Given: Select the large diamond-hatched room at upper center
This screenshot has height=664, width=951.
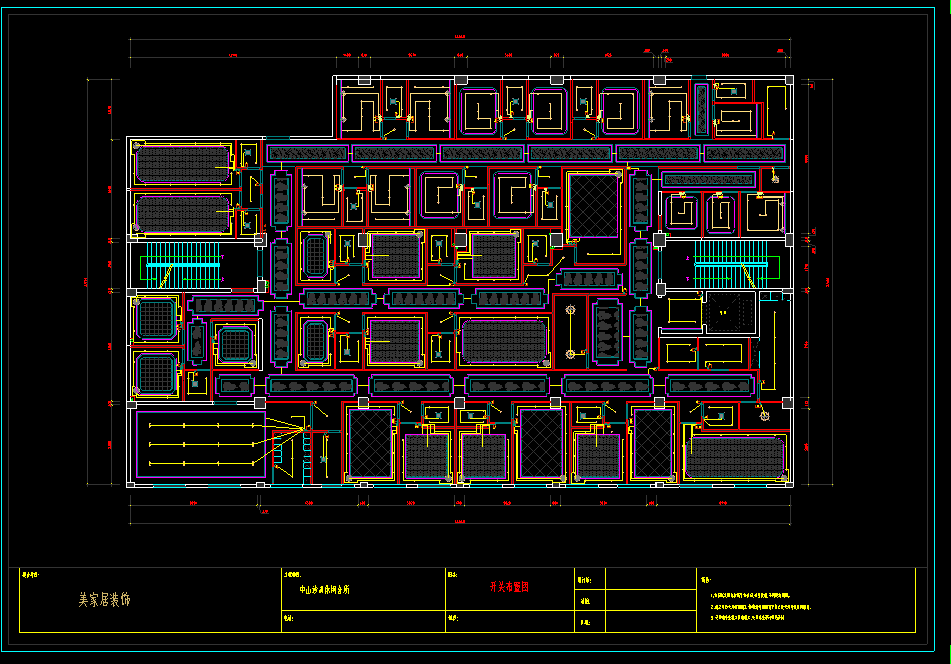Looking at the screenshot, I should (x=593, y=205).
